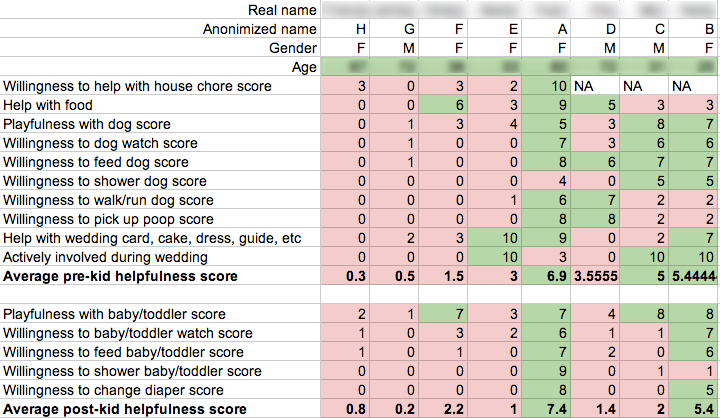
Task: Click pre-kid average cell 6.9
Action: [546, 276]
